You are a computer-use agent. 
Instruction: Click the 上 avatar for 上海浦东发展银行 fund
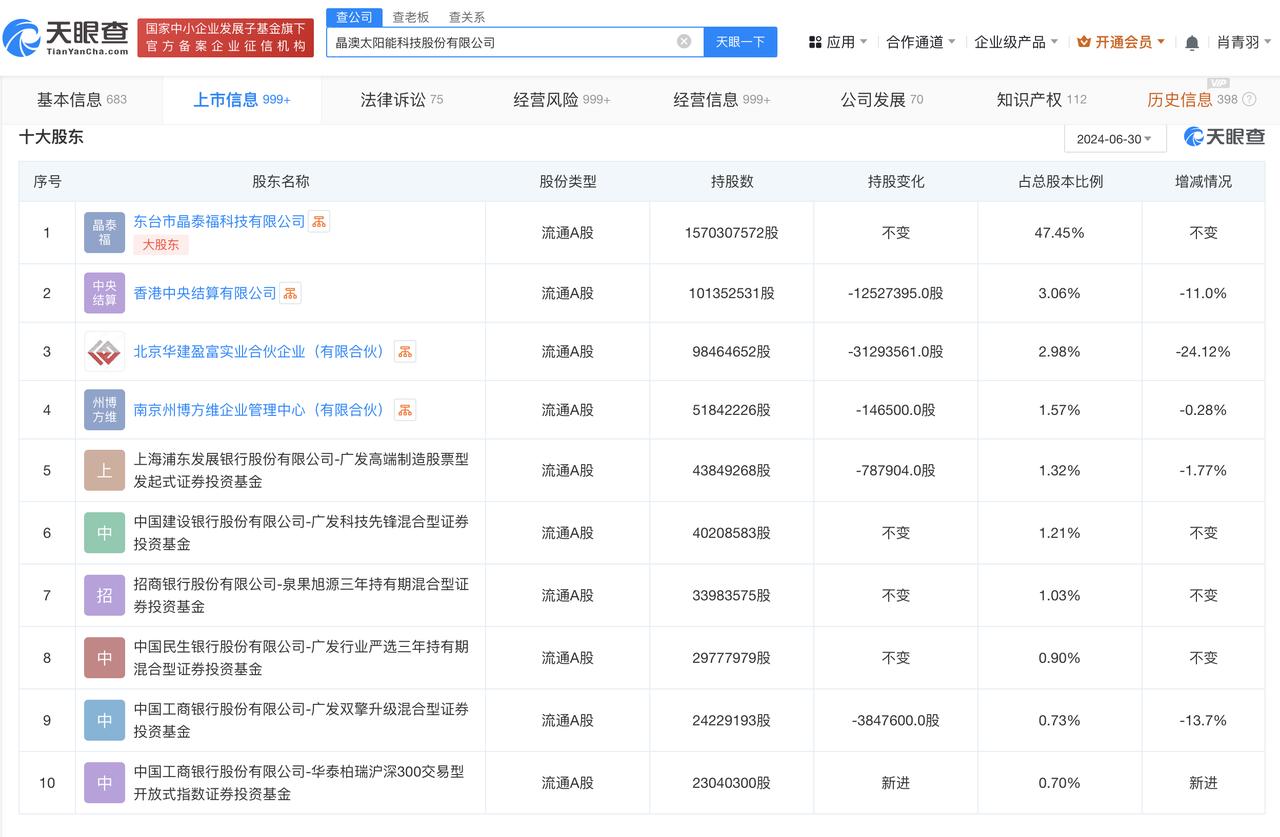point(105,470)
